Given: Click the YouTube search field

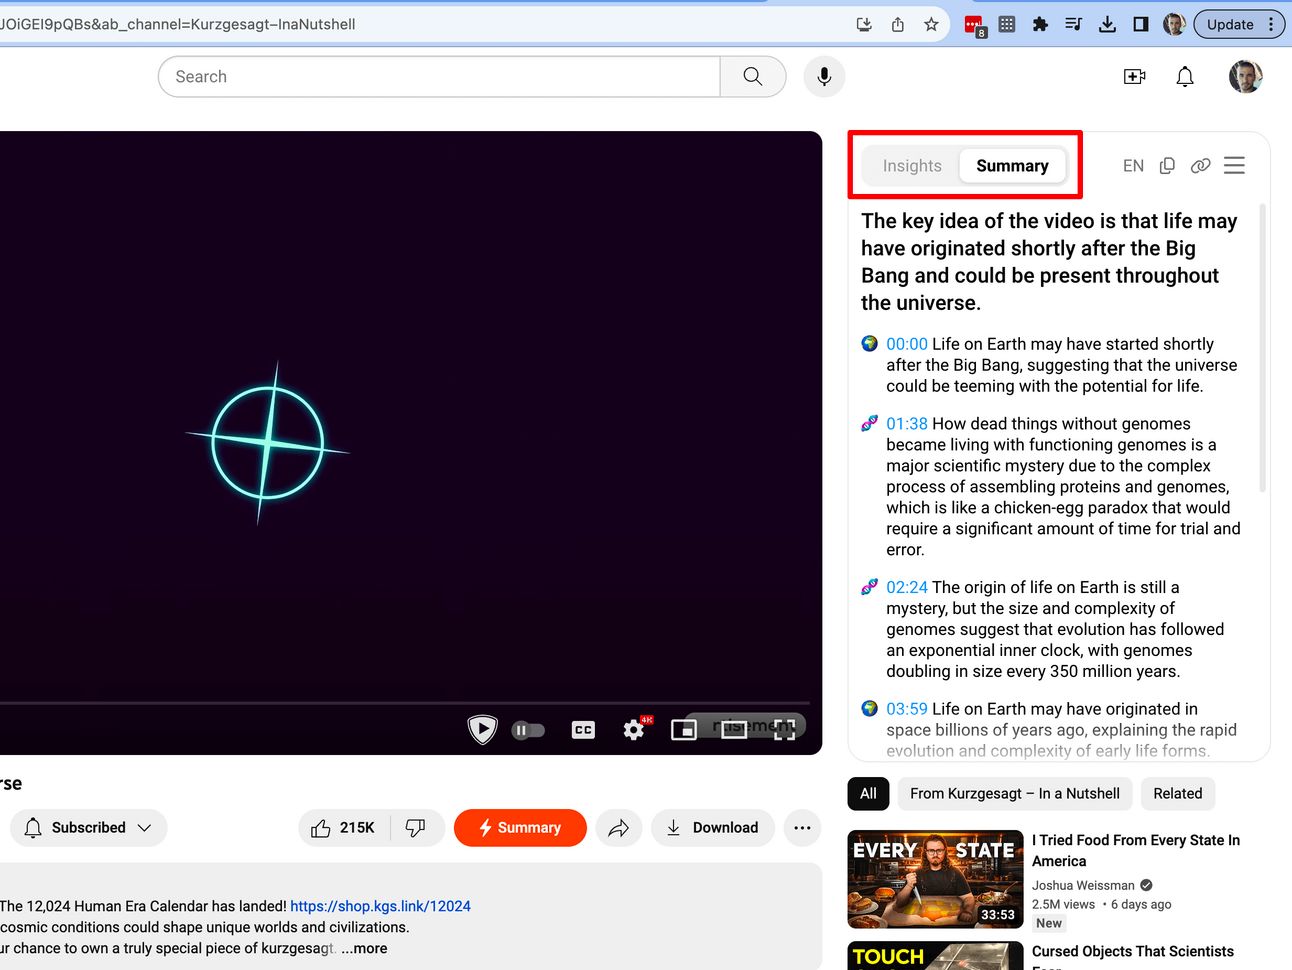Looking at the screenshot, I should pyautogui.click(x=439, y=76).
